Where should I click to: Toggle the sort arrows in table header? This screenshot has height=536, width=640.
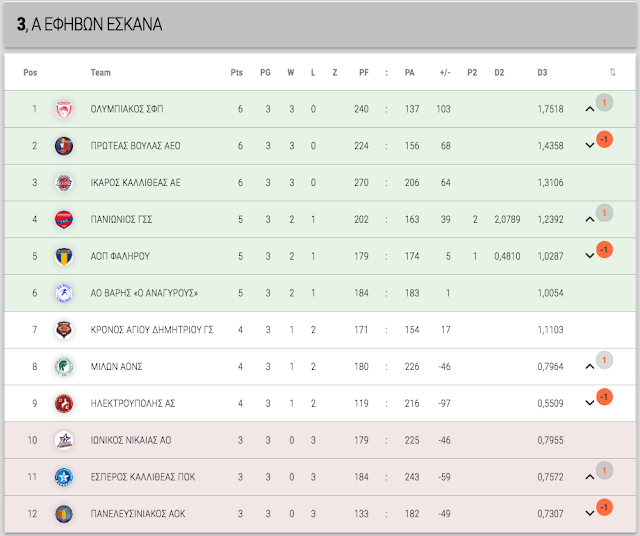pyautogui.click(x=613, y=72)
